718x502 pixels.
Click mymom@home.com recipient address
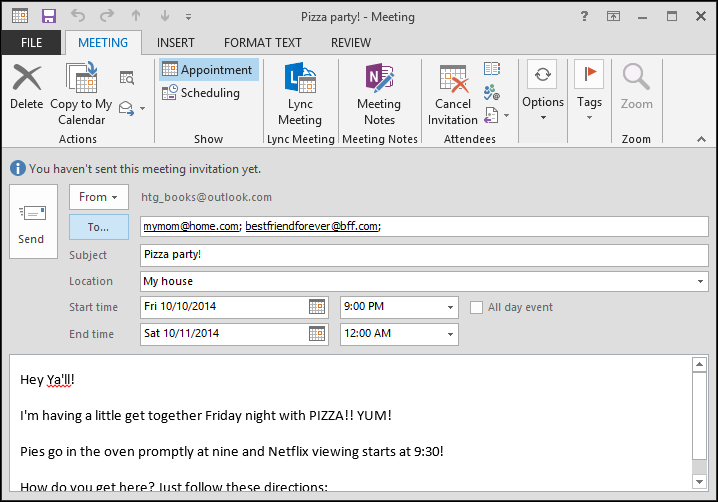(x=191, y=226)
